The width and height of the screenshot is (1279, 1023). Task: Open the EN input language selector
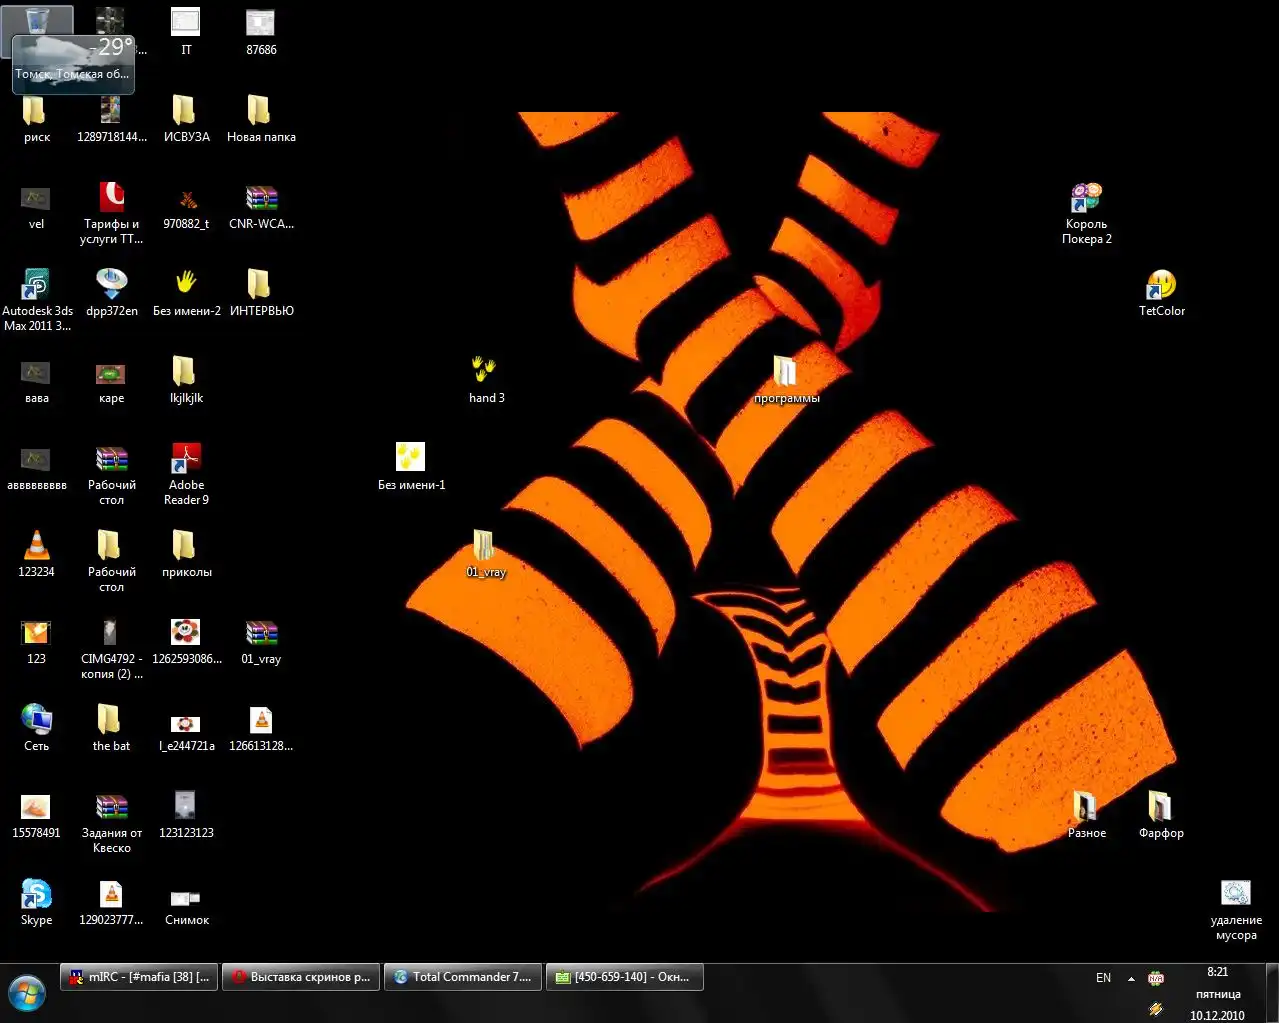click(1103, 978)
